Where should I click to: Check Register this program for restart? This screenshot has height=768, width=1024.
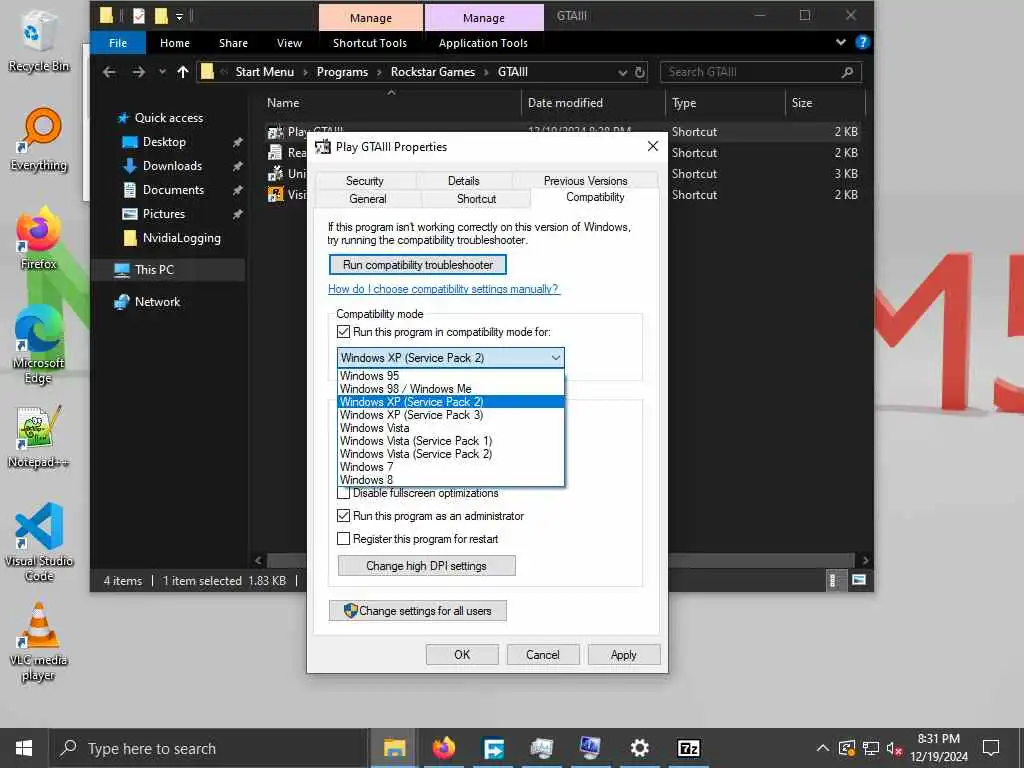tap(344, 539)
